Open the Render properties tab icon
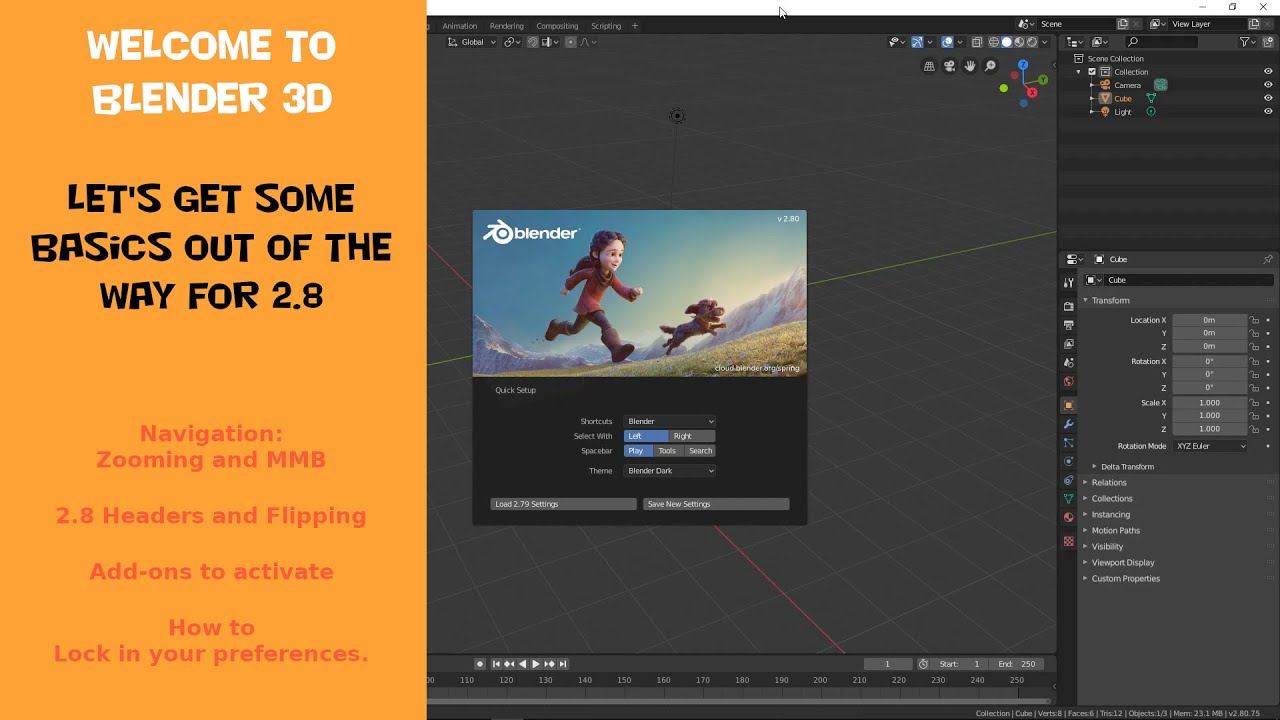This screenshot has width=1280, height=720. (x=1068, y=306)
